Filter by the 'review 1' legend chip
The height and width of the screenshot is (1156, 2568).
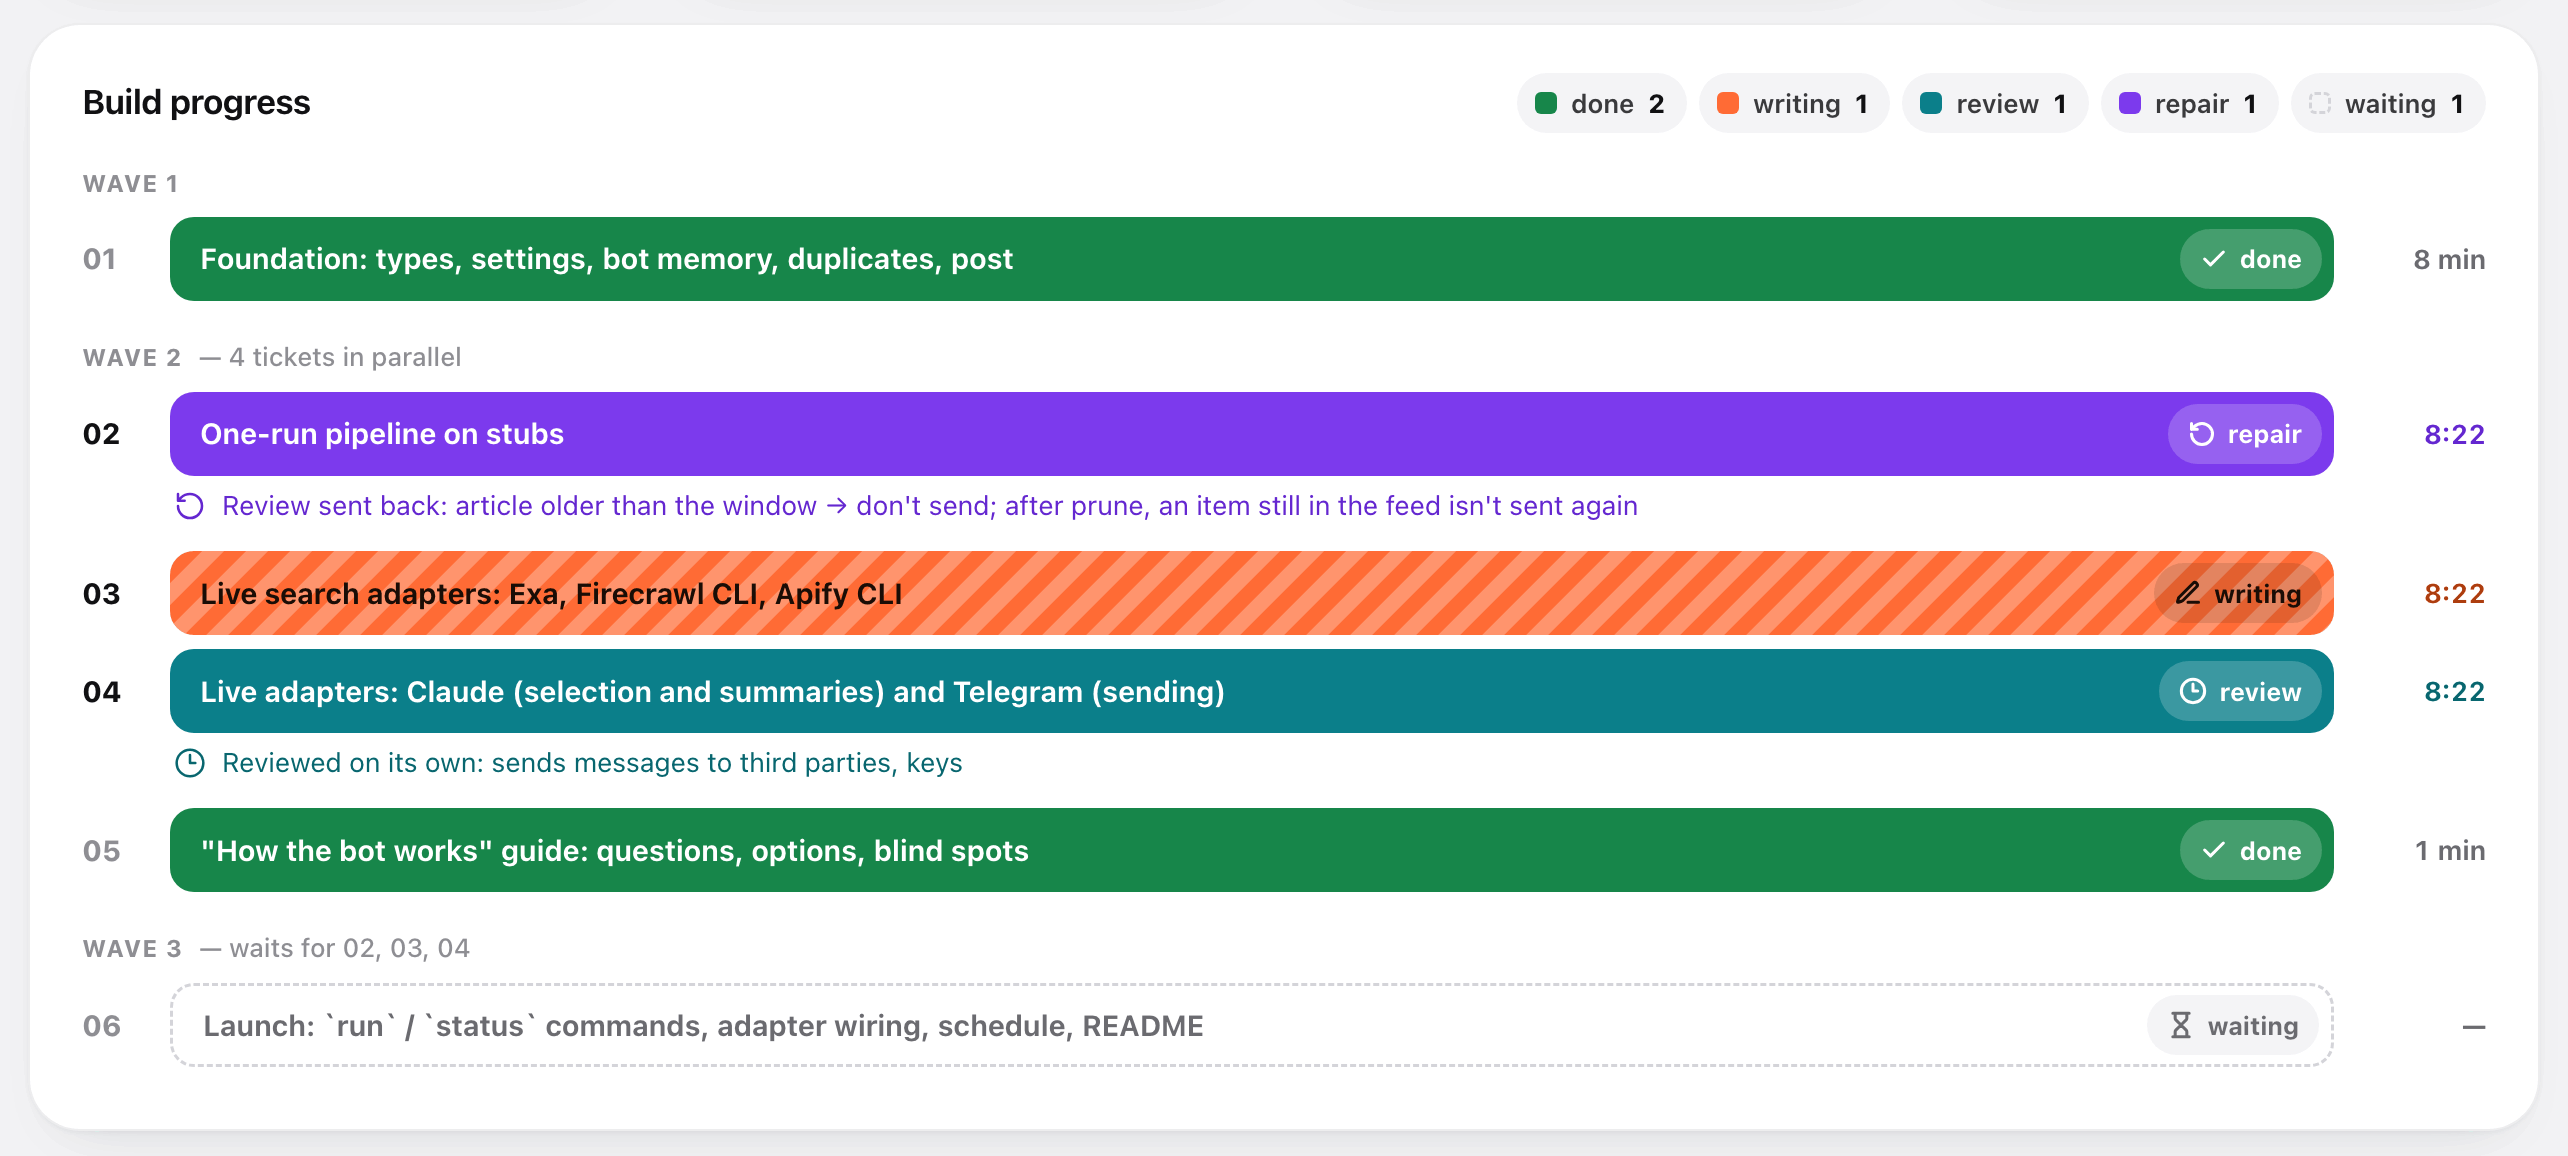pyautogui.click(x=1995, y=103)
